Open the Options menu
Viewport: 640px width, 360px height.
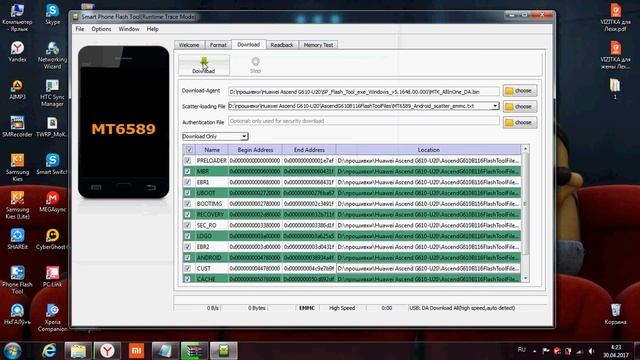tap(101, 29)
